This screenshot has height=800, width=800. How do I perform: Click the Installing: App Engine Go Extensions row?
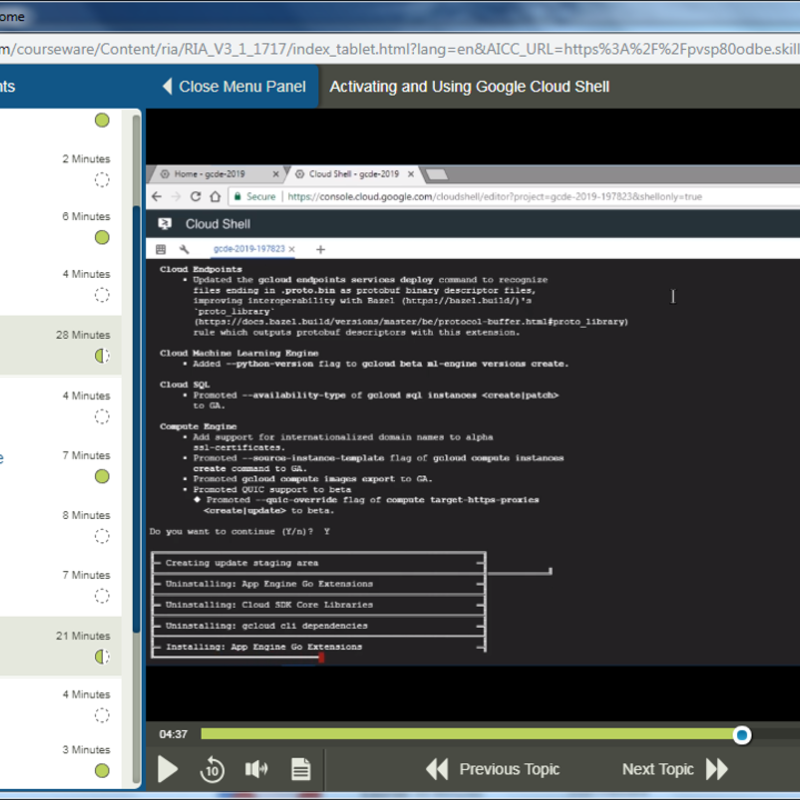tap(318, 647)
